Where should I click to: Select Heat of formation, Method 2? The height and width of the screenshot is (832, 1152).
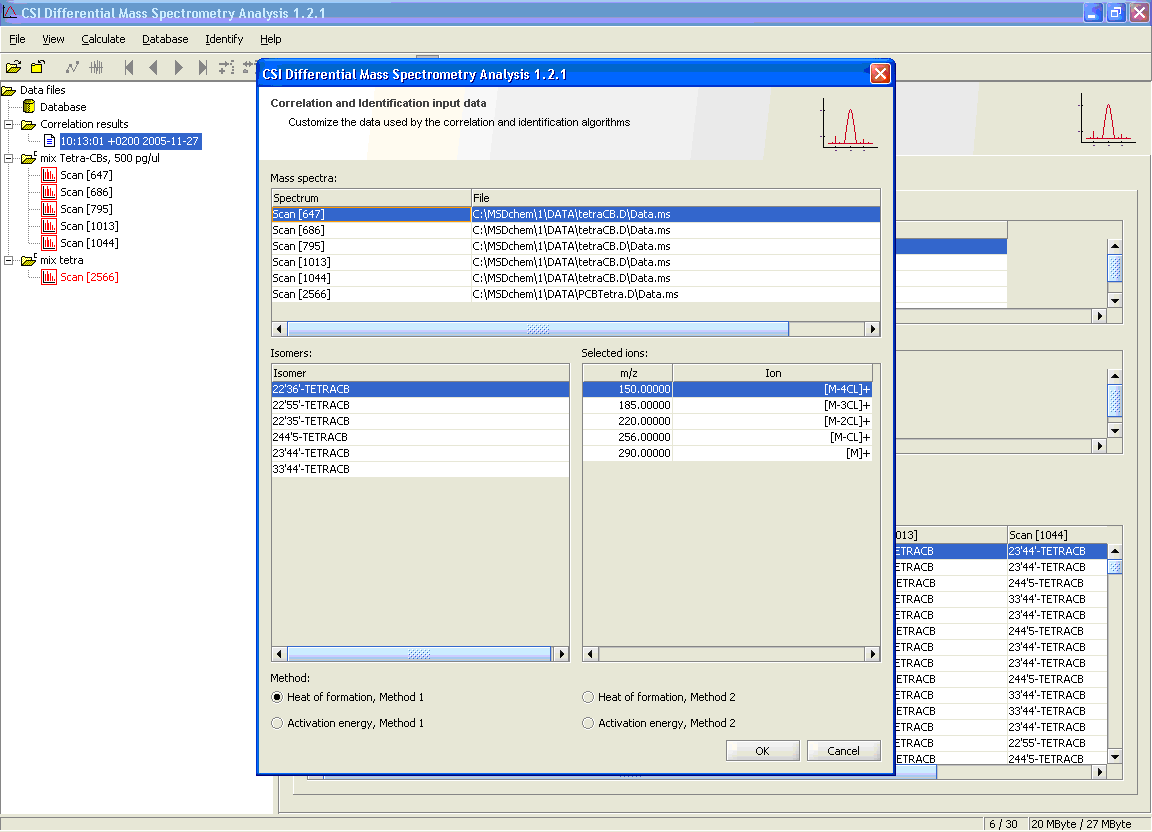pos(588,697)
